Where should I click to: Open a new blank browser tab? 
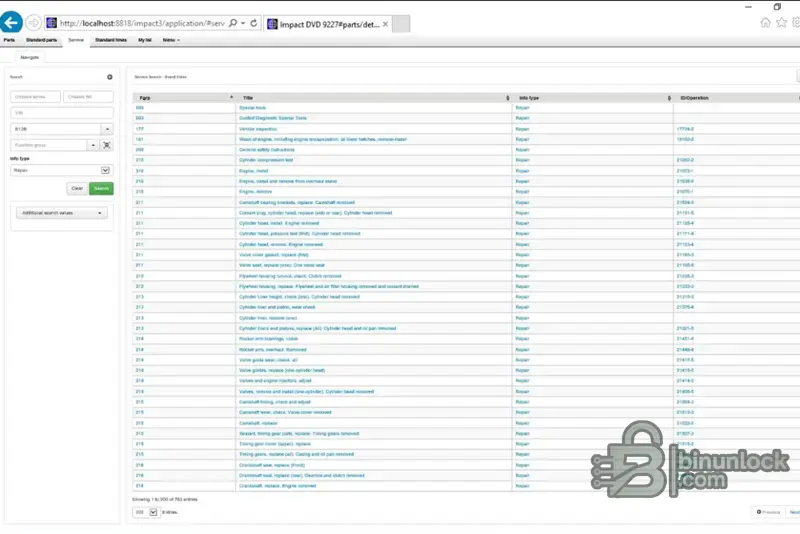[x=401, y=24]
